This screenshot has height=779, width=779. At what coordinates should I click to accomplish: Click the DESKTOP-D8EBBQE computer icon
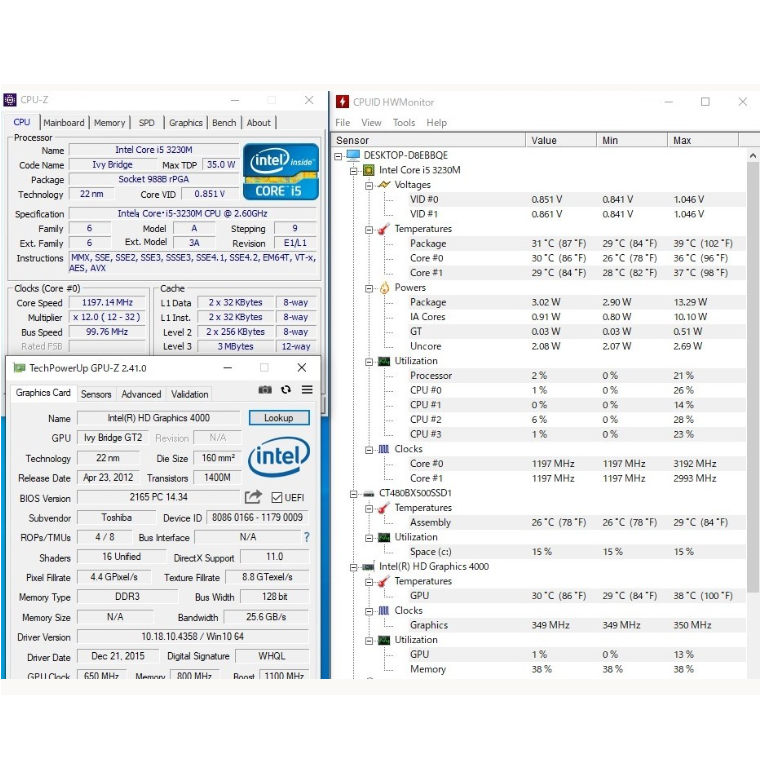click(353, 156)
